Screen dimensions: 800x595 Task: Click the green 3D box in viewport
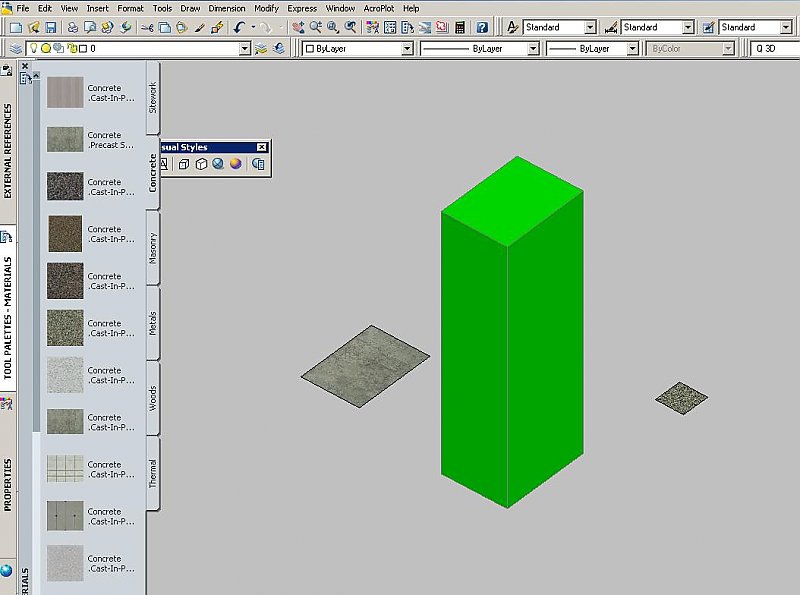pos(510,340)
